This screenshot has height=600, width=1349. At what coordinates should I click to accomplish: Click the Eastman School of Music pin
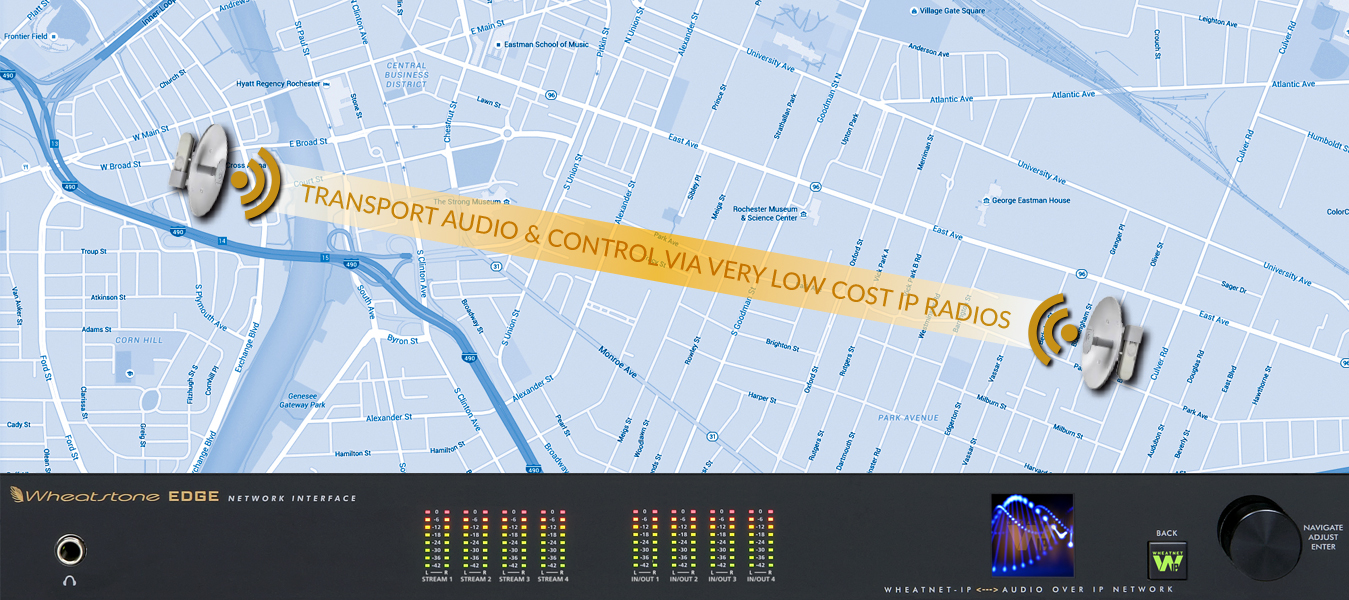pyautogui.click(x=499, y=44)
